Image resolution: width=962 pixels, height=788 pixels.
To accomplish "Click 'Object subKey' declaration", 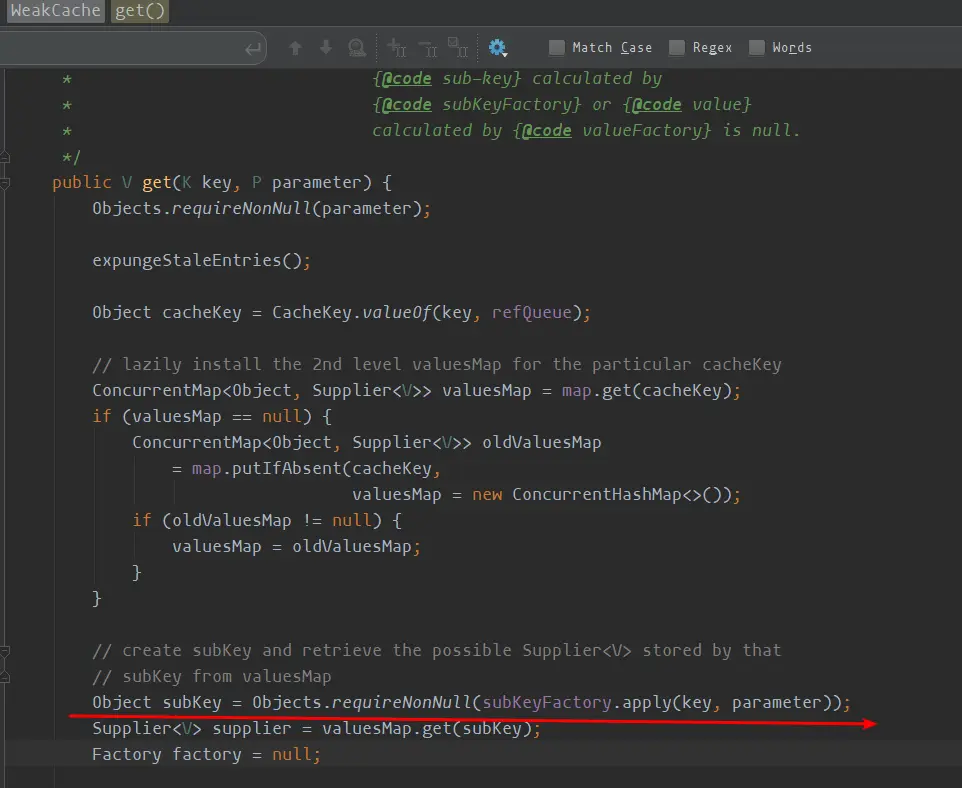I will [156, 703].
